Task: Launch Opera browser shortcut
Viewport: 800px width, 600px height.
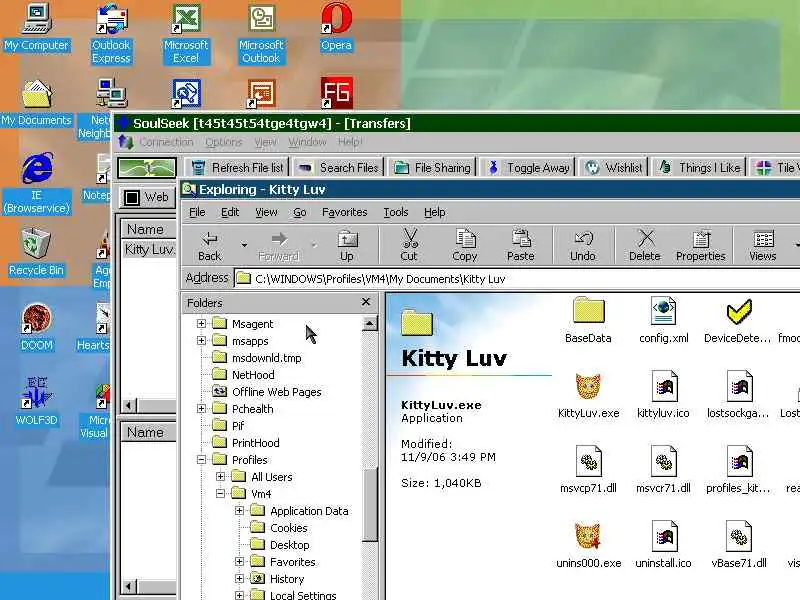Action: point(336,27)
